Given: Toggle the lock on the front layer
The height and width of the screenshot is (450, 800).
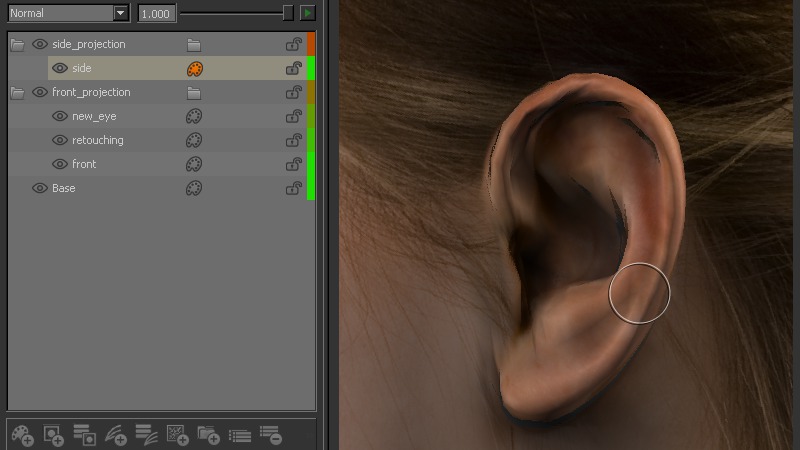Looking at the screenshot, I should tap(293, 164).
